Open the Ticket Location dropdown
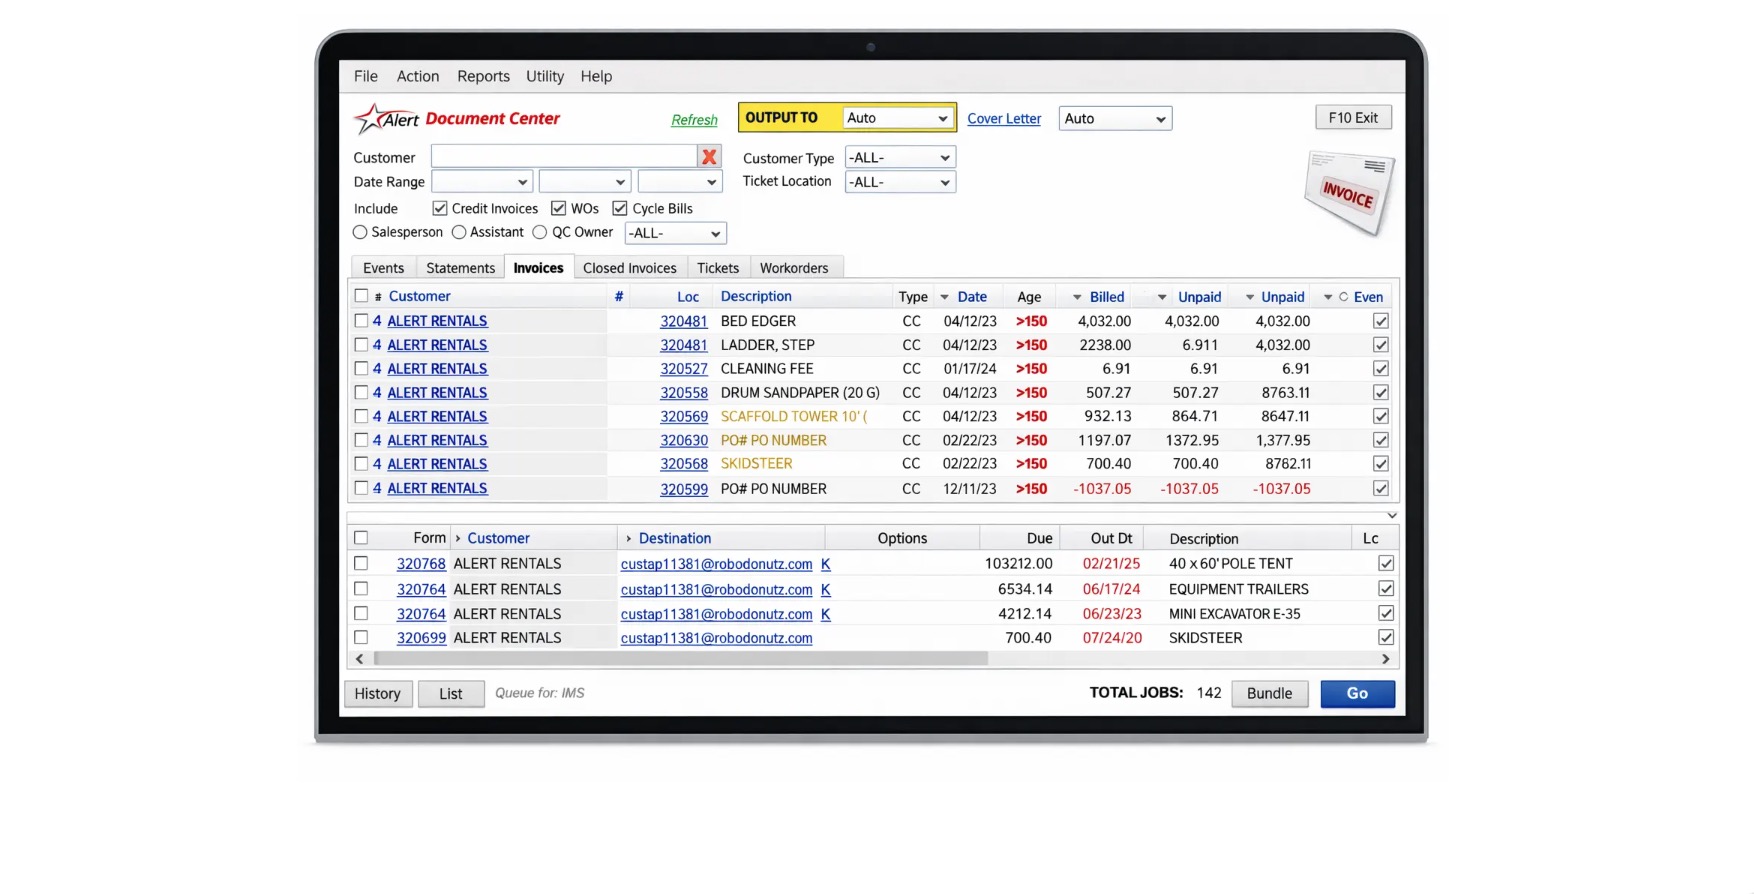Image resolution: width=1754 pixels, height=894 pixels. 900,182
